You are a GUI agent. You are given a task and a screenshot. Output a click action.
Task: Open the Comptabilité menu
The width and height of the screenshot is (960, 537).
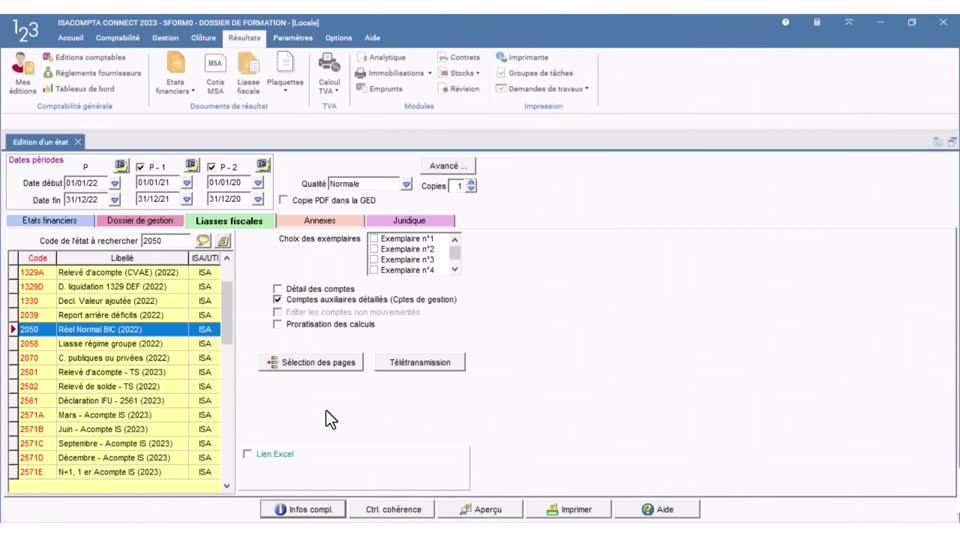pyautogui.click(x=118, y=38)
